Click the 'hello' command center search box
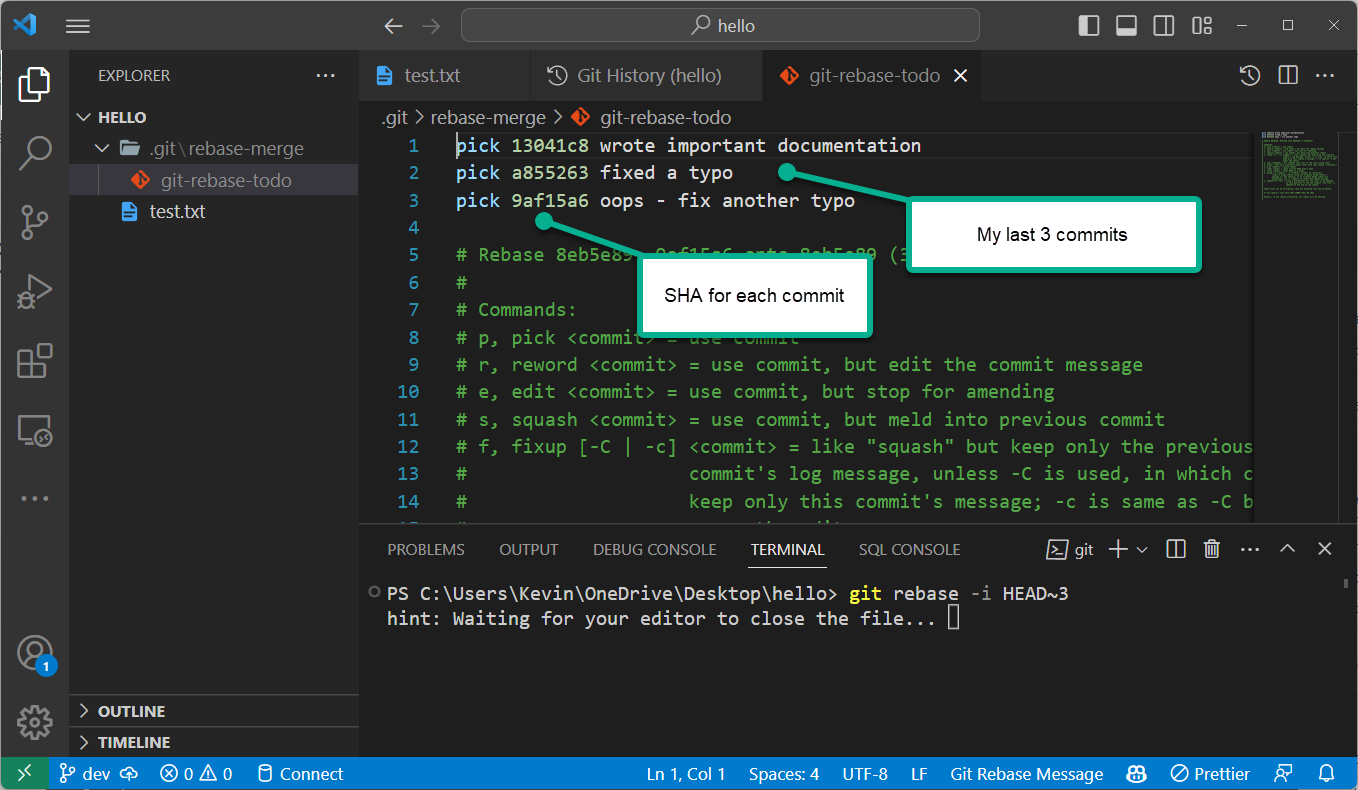Viewport: 1358px width, 790px height. [x=720, y=26]
